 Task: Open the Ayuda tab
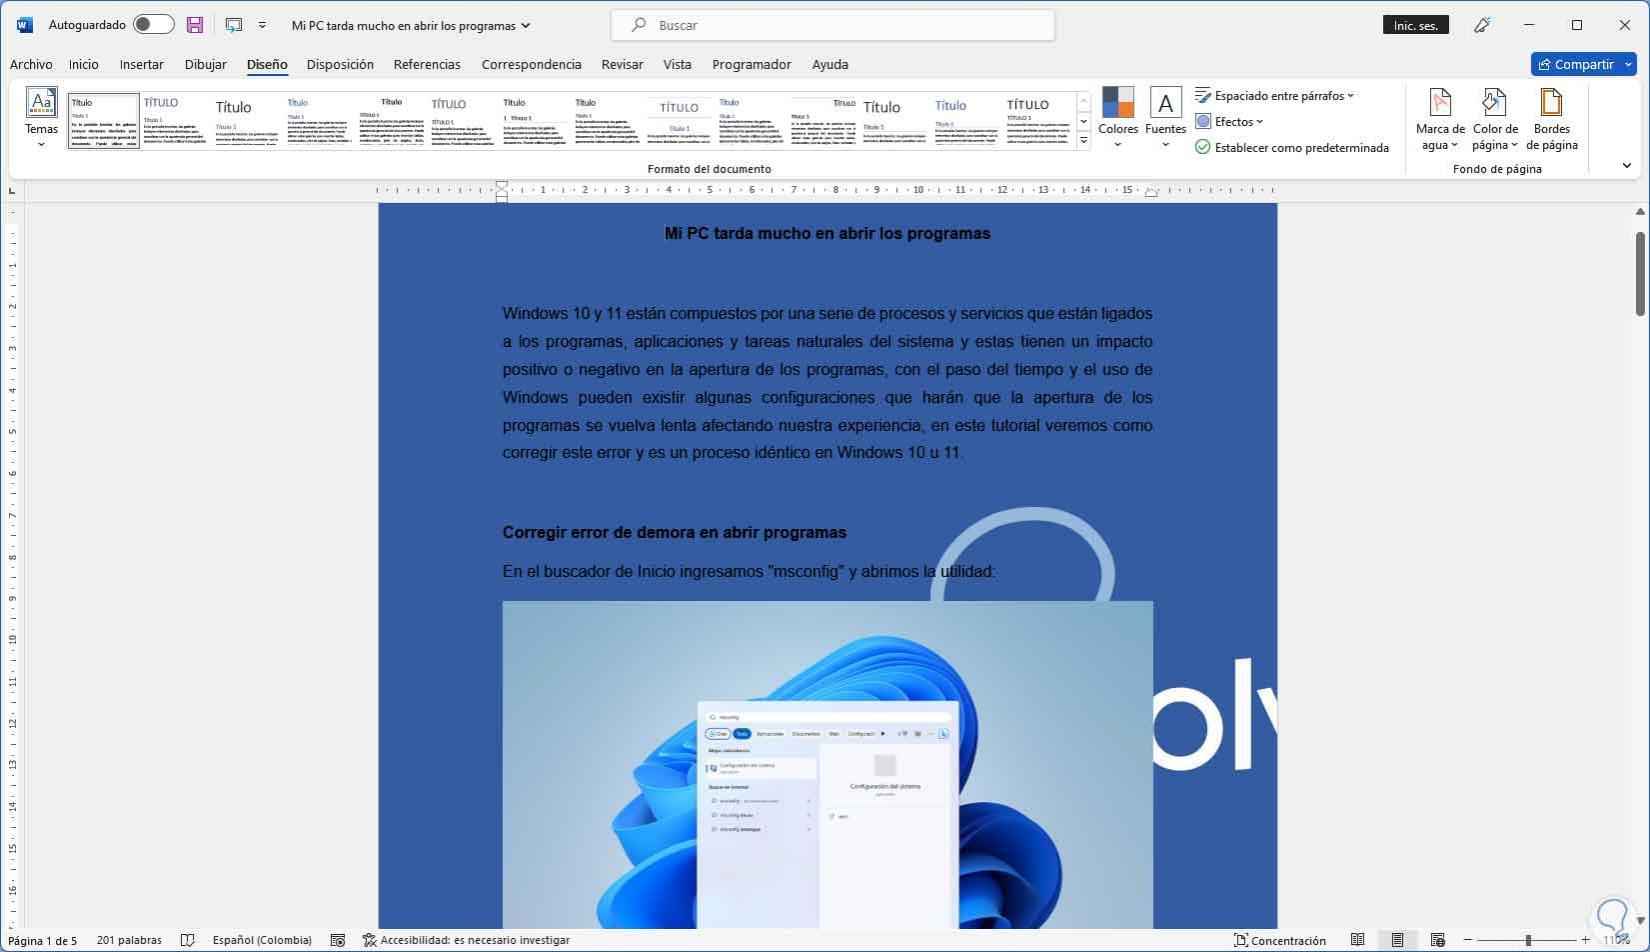click(830, 64)
